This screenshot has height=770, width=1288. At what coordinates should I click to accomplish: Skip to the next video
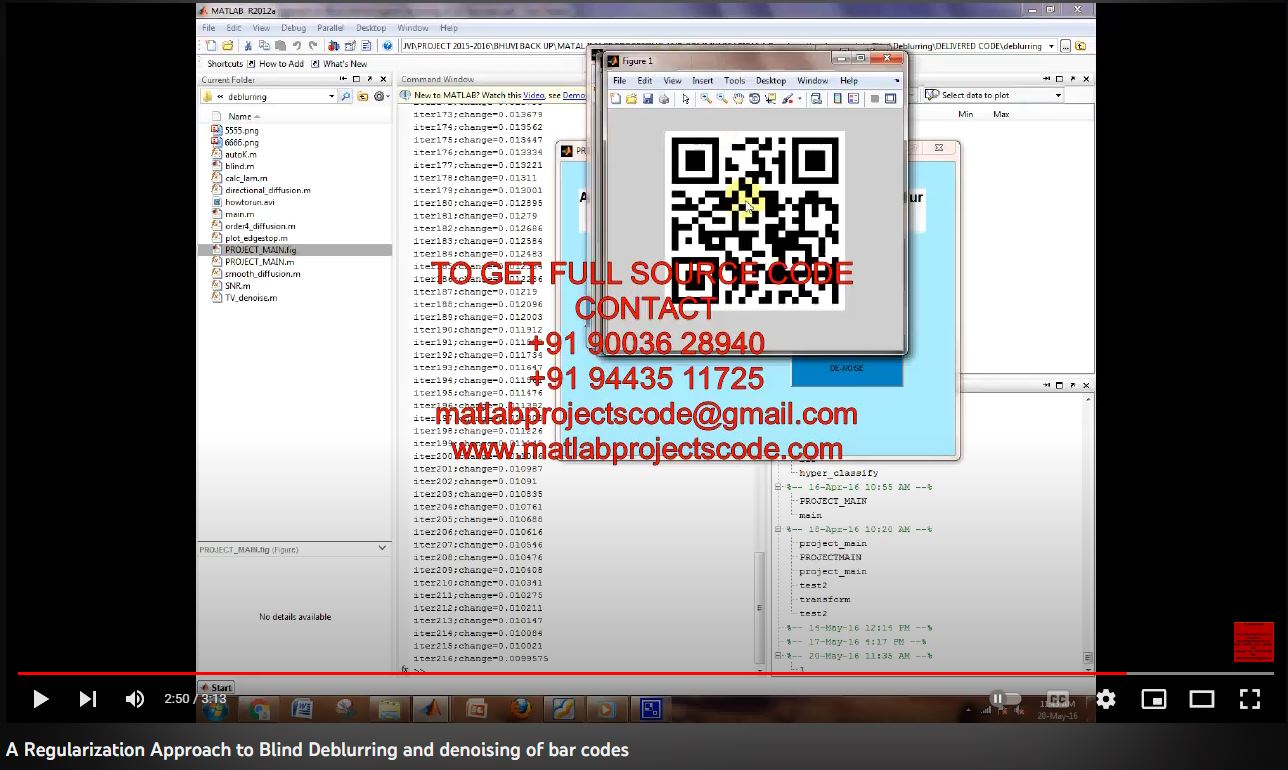point(88,699)
